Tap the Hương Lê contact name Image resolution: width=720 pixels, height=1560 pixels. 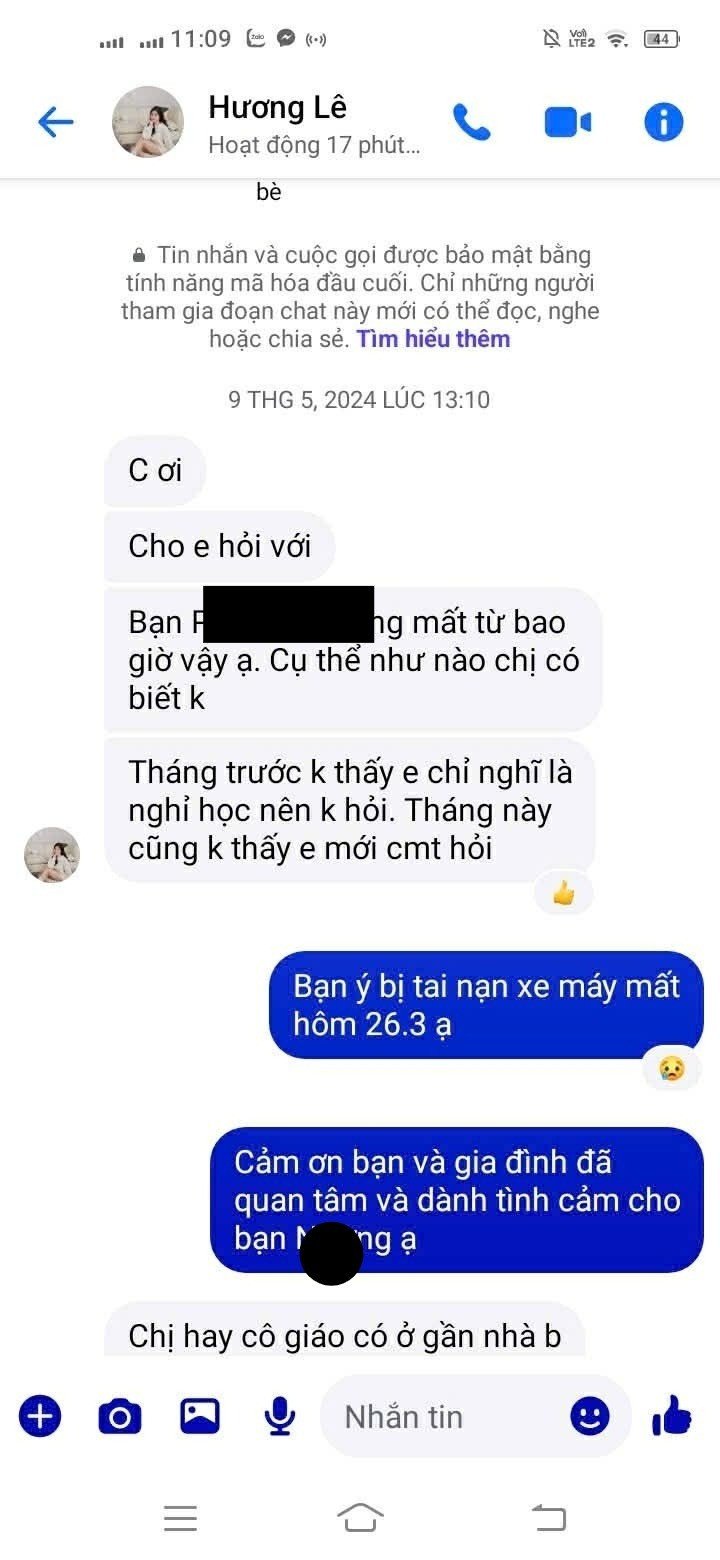pyautogui.click(x=278, y=107)
